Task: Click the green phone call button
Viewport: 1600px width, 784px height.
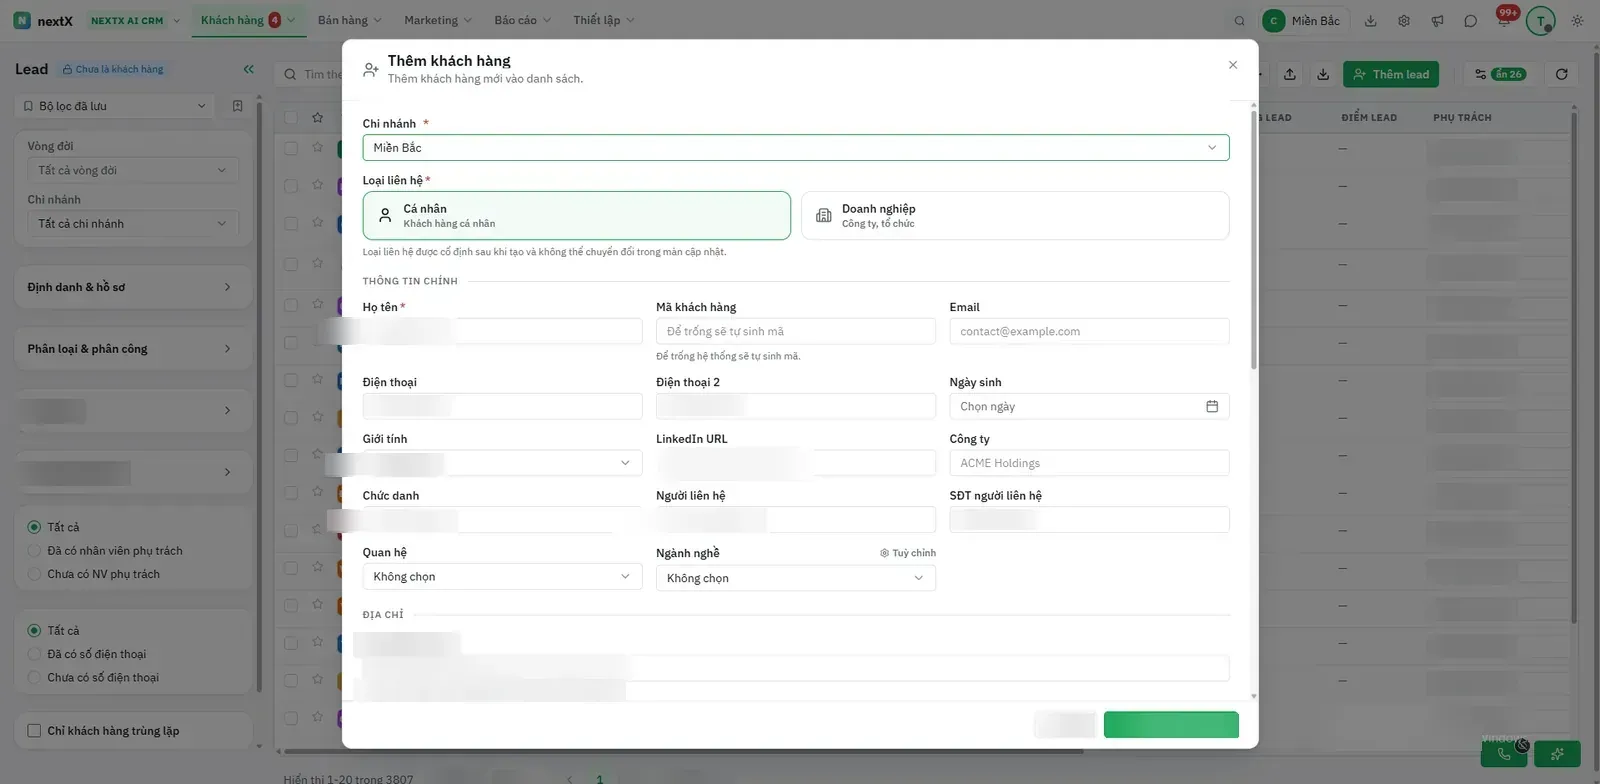Action: (1504, 754)
